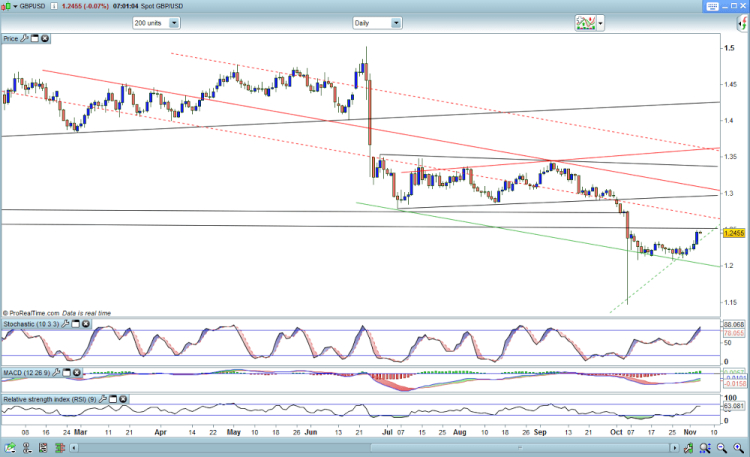Click the scrollbar right arrow

coord(674,448)
